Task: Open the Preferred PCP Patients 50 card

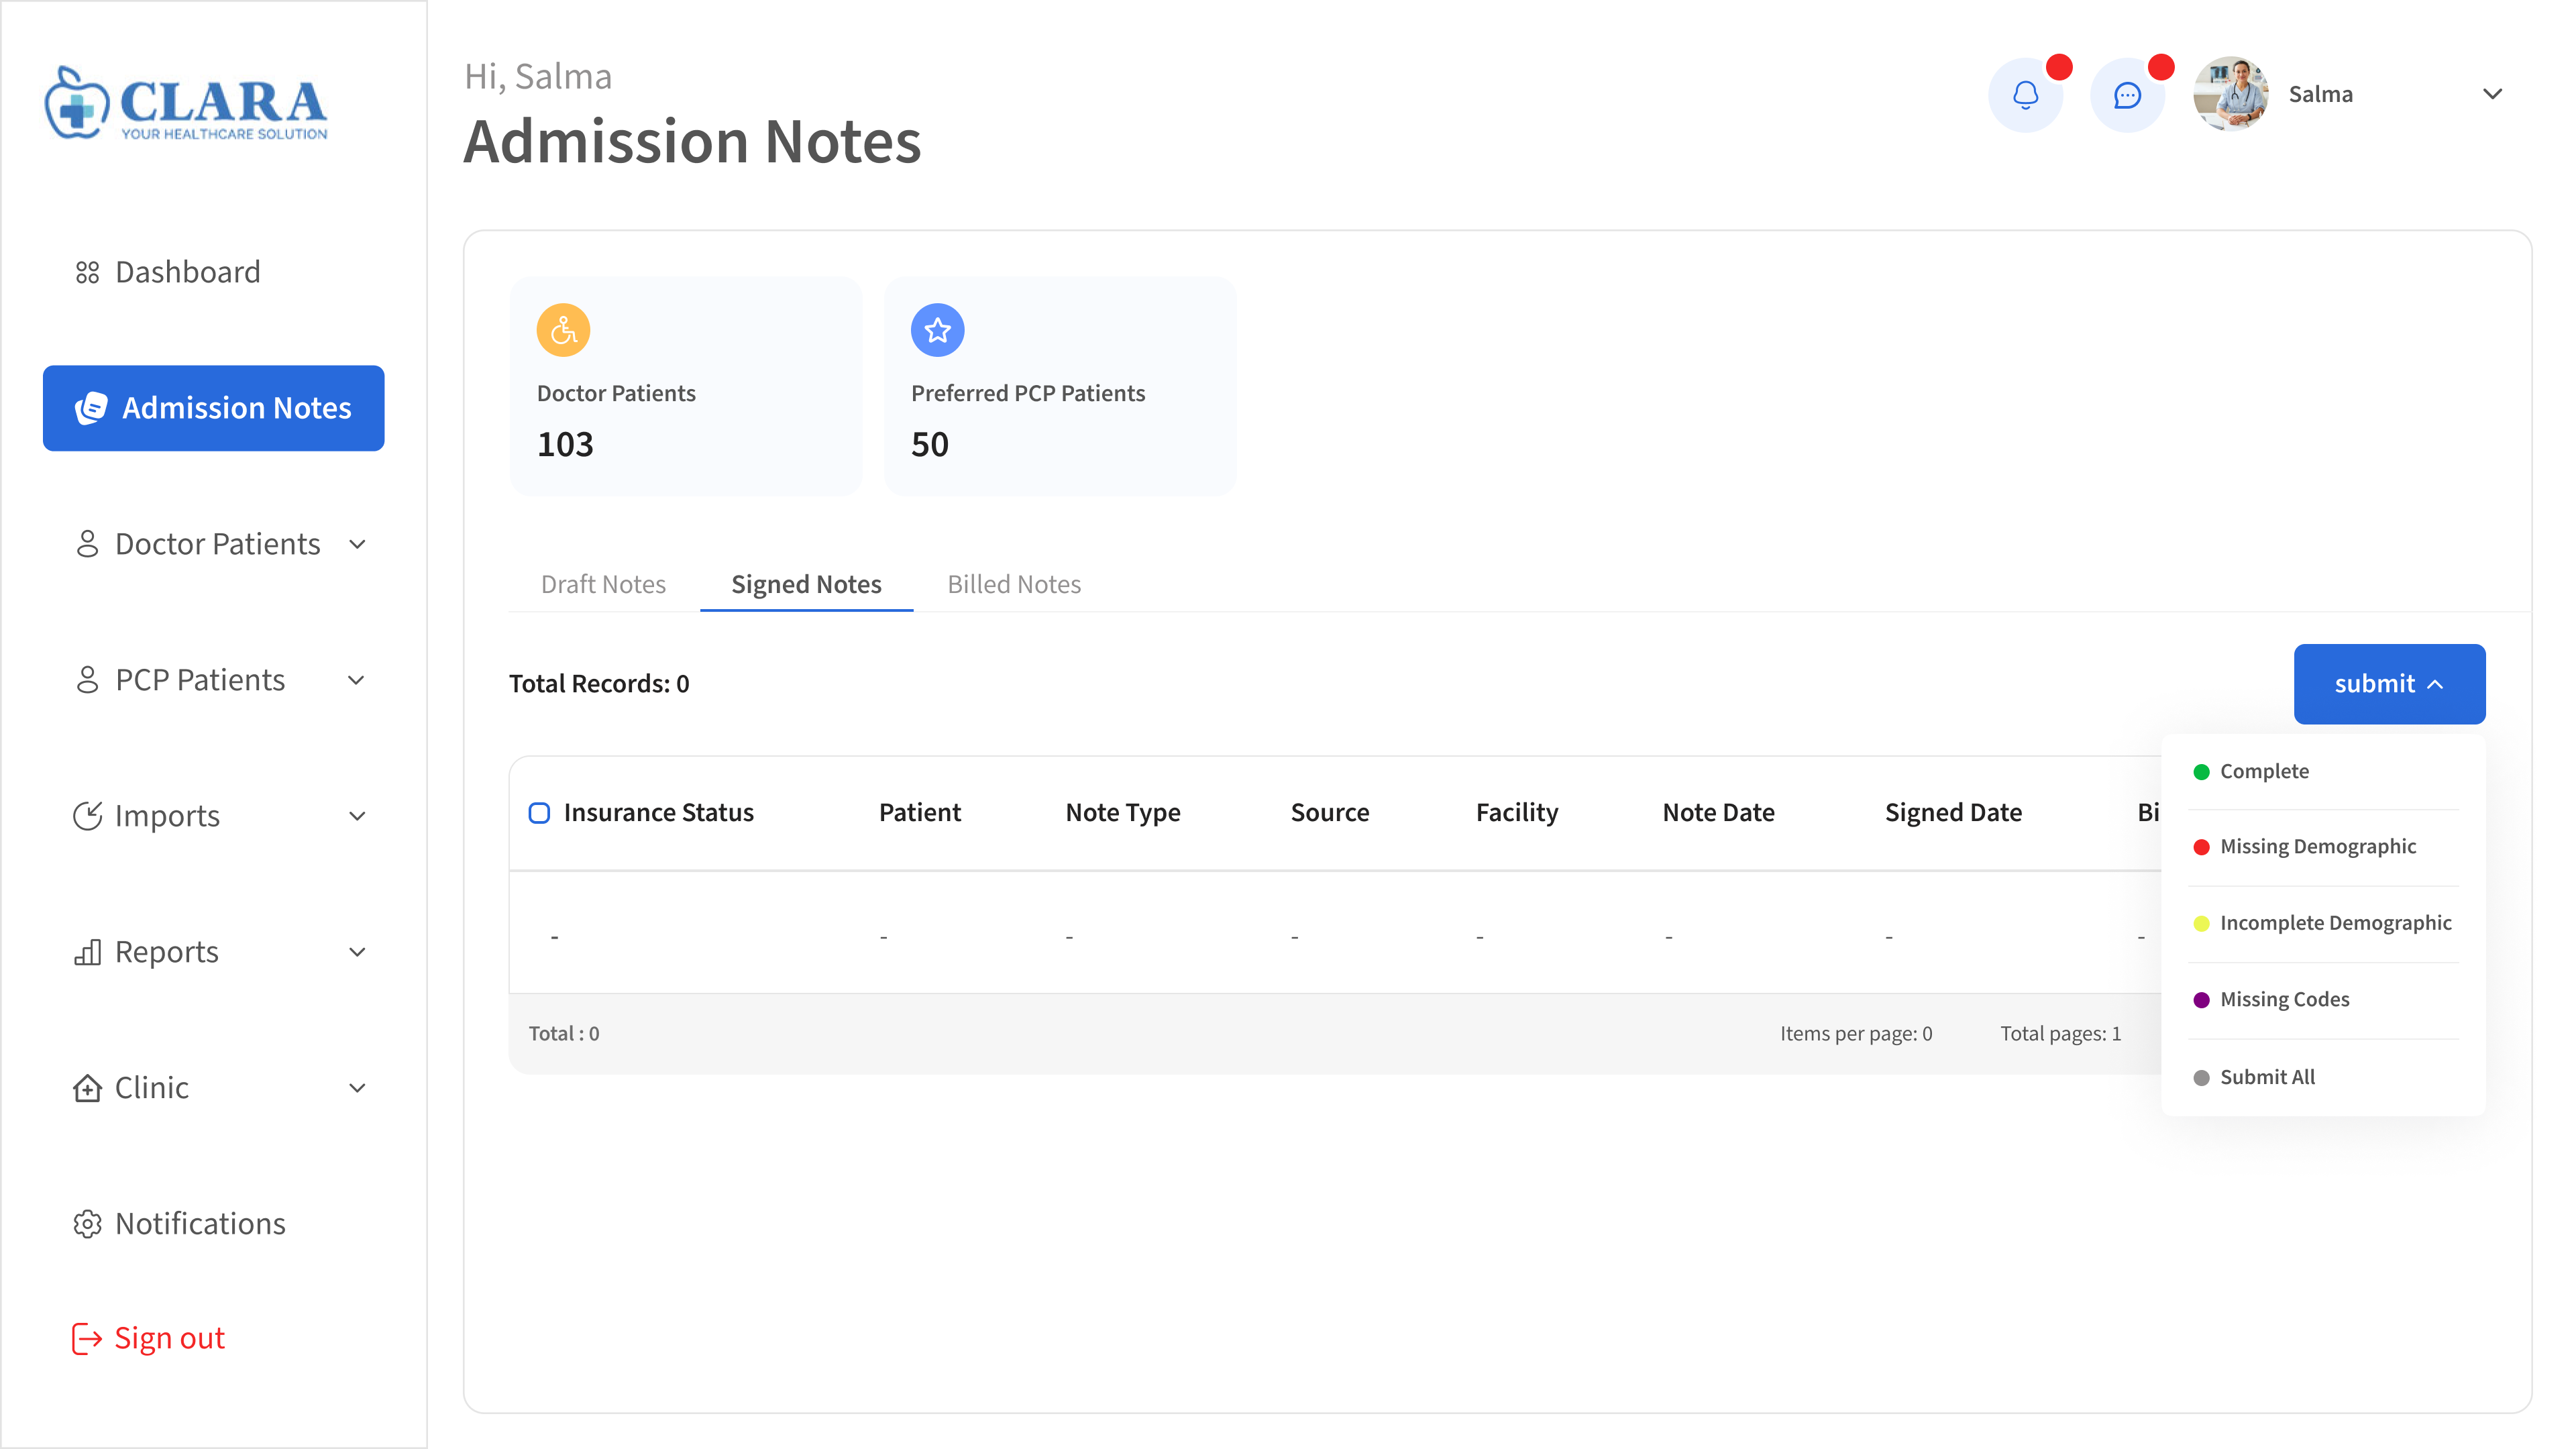Action: [x=1060, y=386]
